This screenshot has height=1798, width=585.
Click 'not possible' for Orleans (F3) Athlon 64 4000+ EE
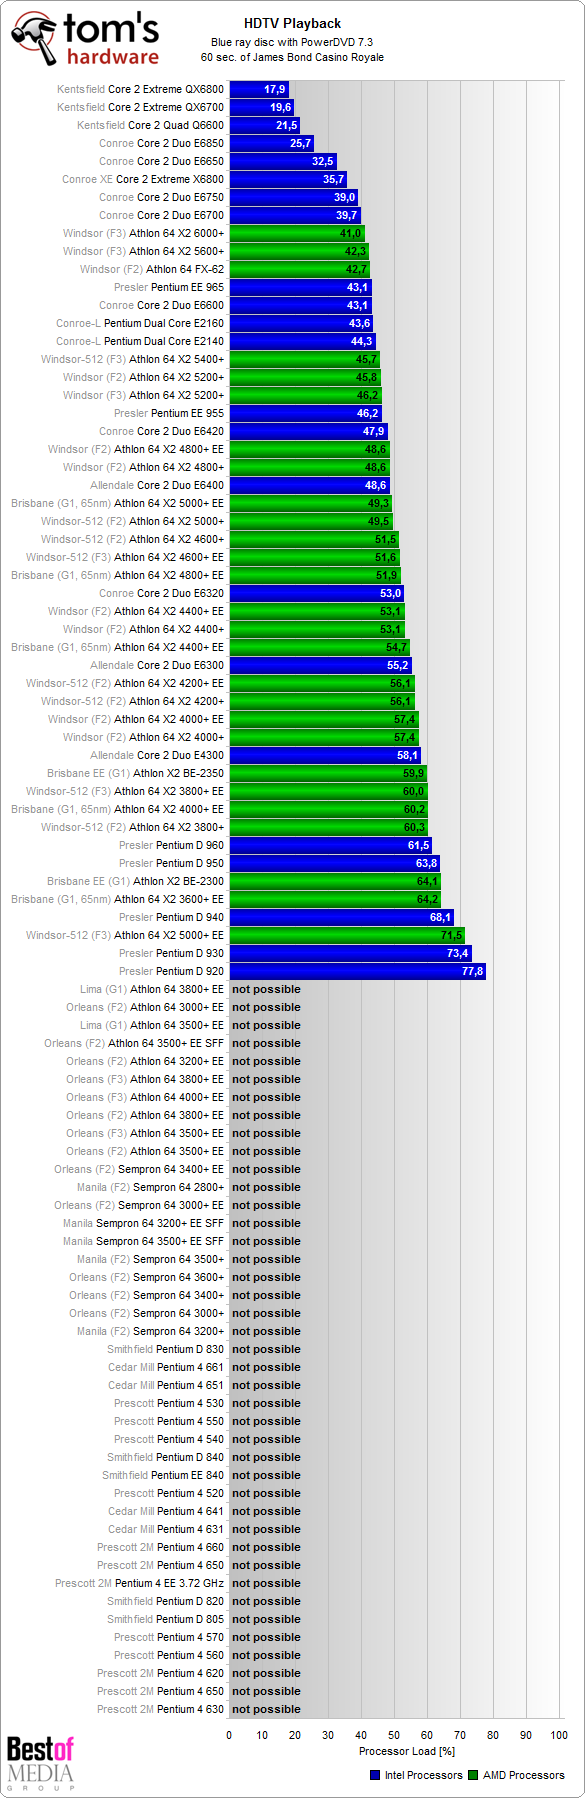(x=266, y=1097)
